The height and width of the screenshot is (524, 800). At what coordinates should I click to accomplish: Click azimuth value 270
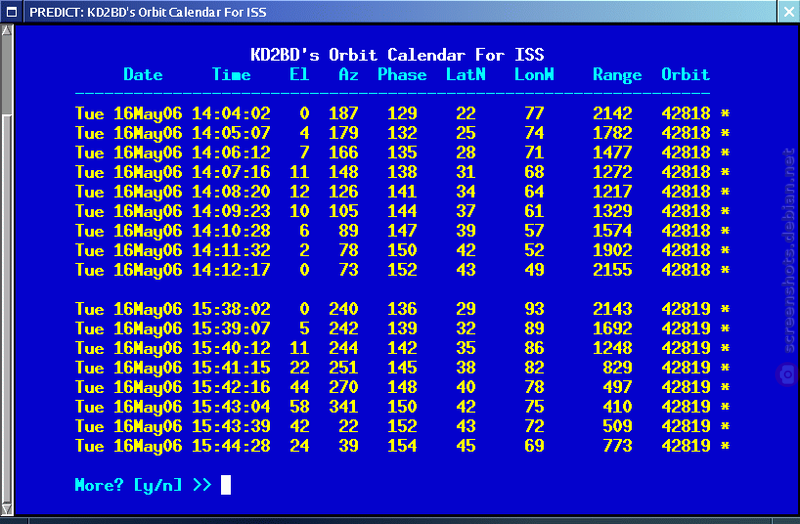pyautogui.click(x=343, y=387)
